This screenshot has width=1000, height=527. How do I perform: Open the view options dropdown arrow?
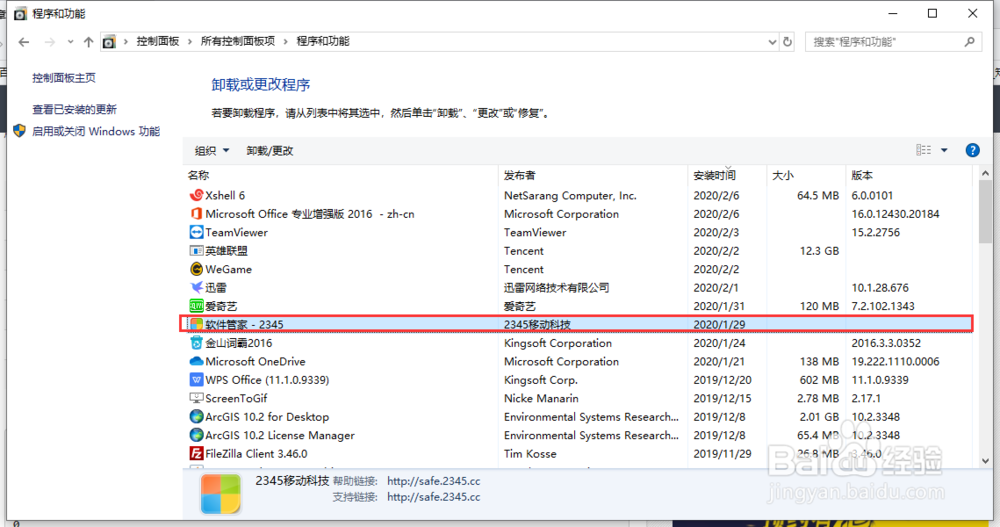pos(945,151)
